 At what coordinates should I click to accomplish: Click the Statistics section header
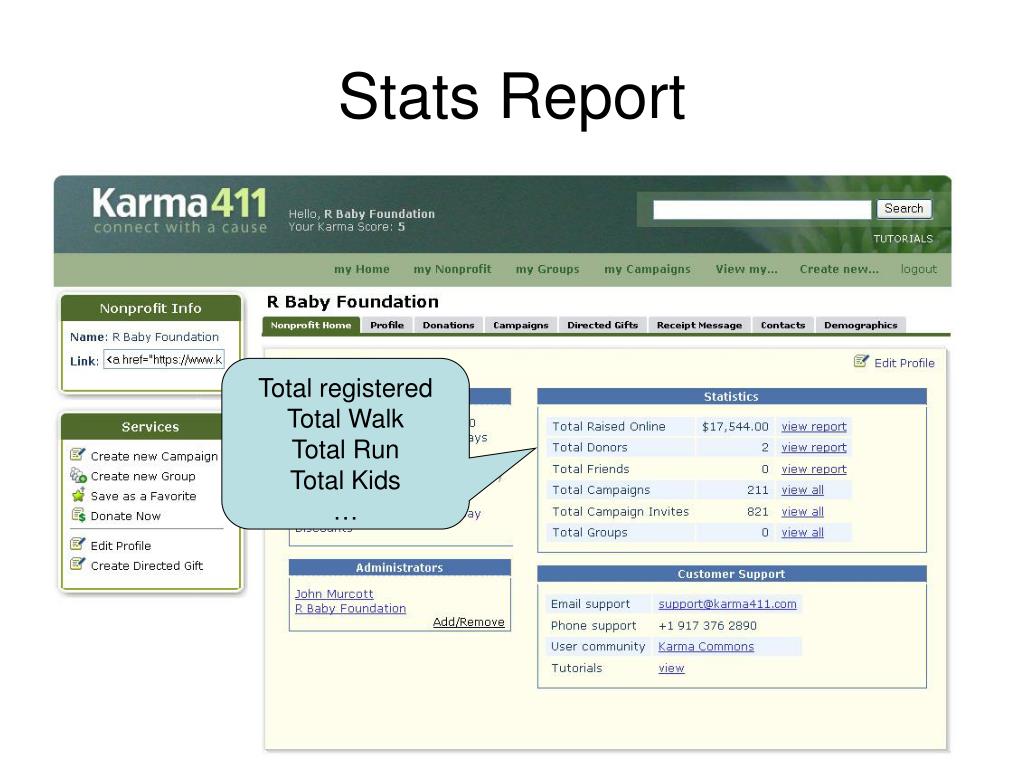731,396
